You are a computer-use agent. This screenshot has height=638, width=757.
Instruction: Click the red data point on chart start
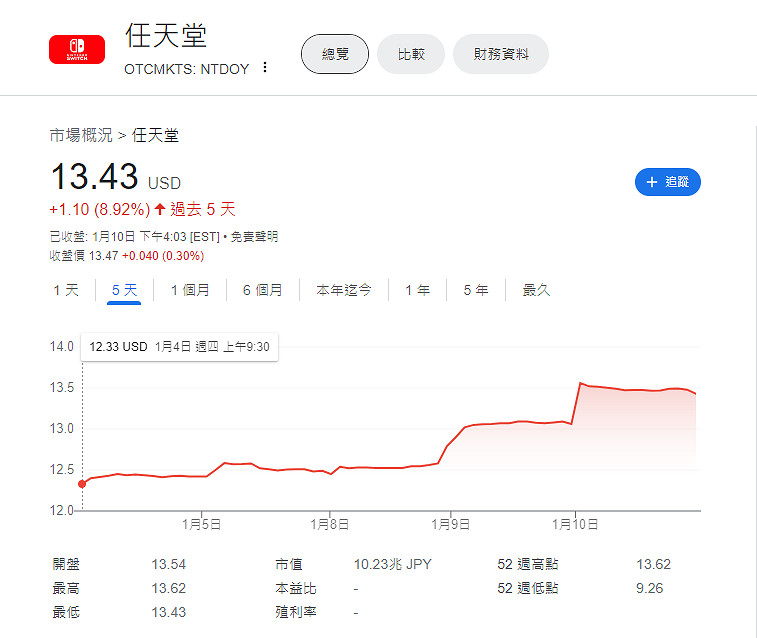click(x=82, y=484)
